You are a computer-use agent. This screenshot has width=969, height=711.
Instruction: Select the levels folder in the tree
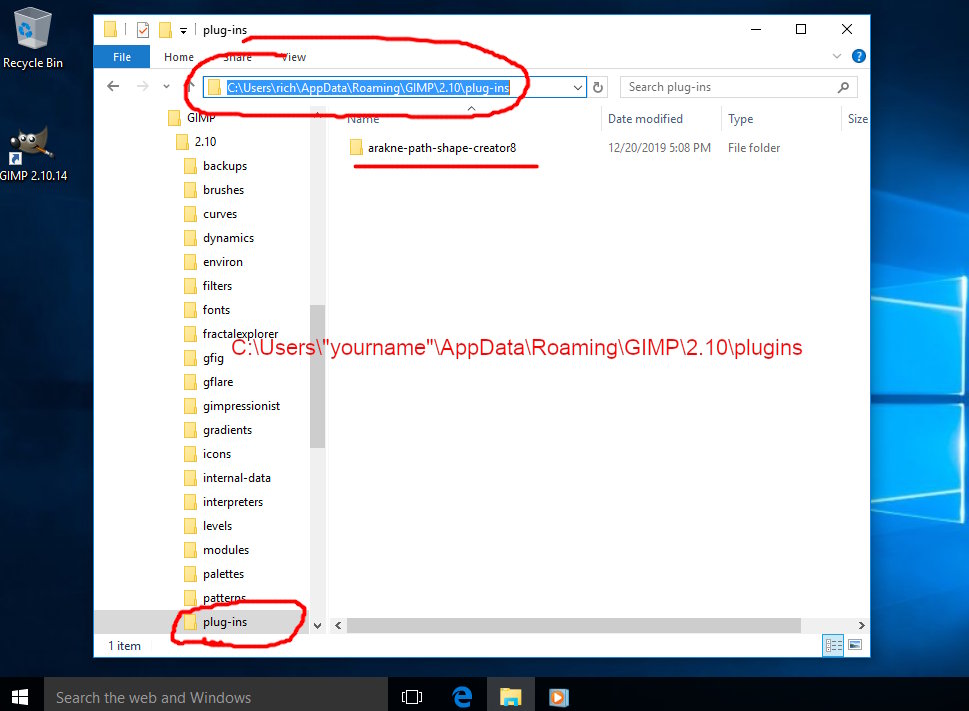coord(208,526)
